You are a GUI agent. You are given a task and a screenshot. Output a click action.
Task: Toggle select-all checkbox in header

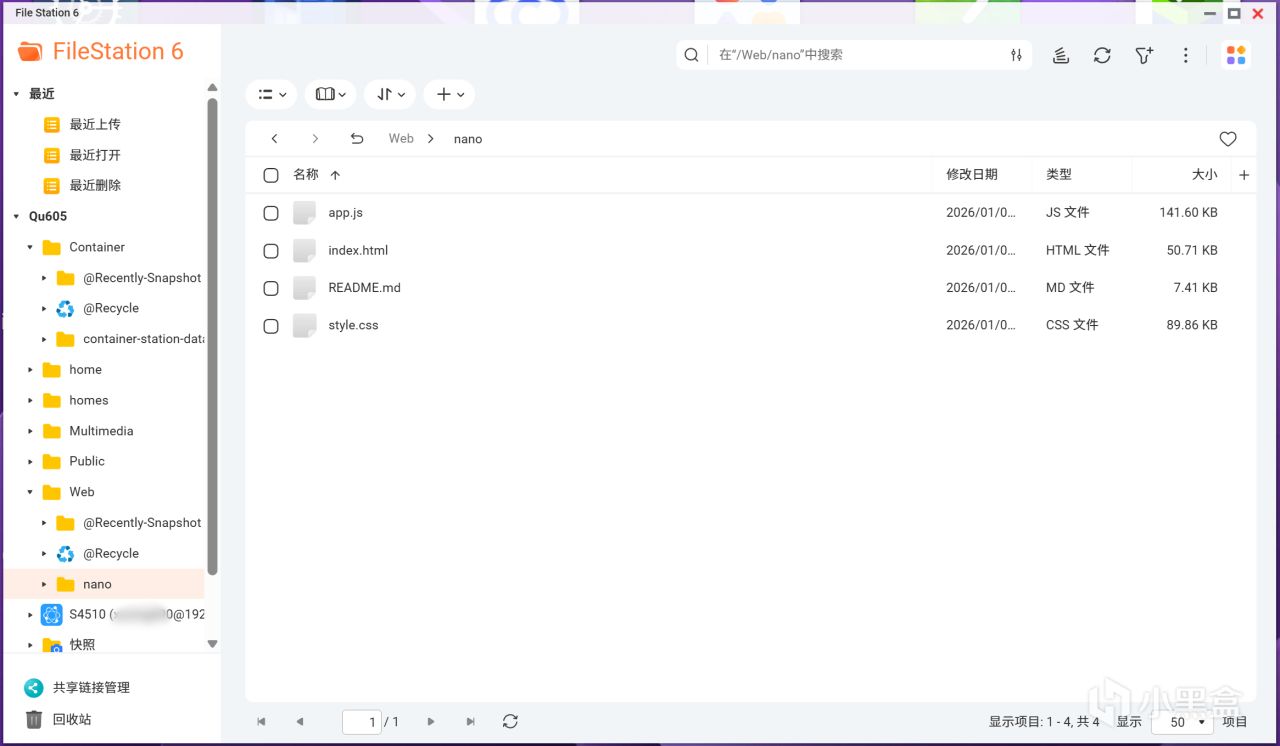(271, 175)
